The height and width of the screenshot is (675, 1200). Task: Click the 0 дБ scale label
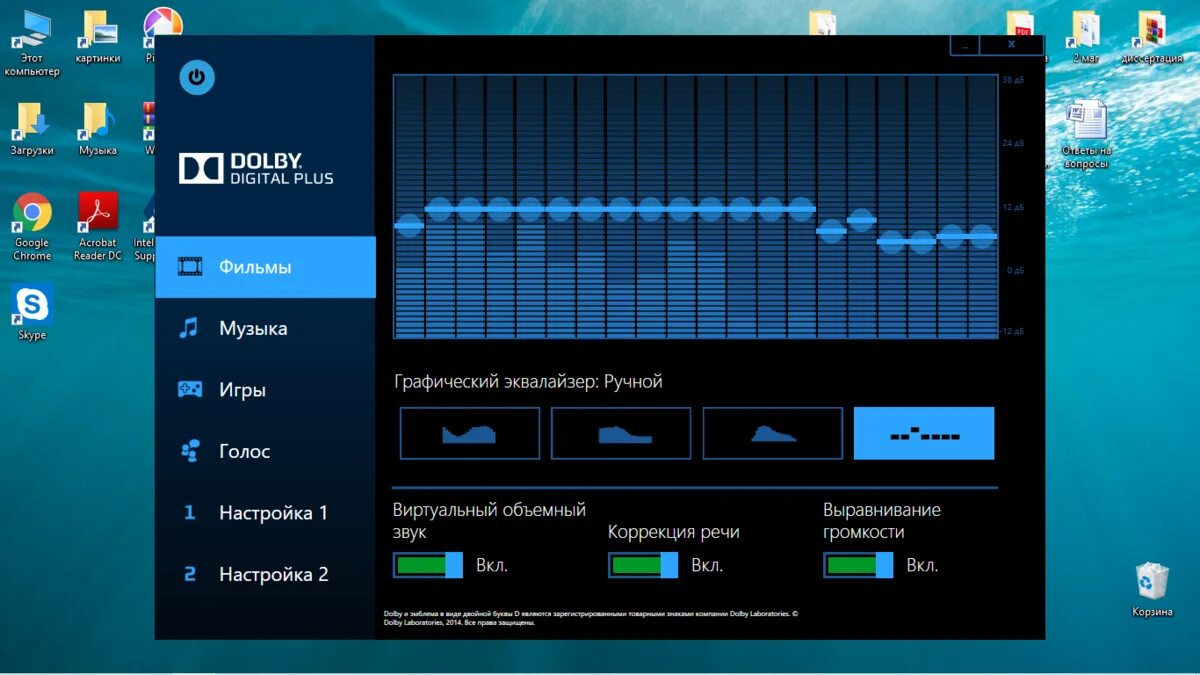point(1015,270)
